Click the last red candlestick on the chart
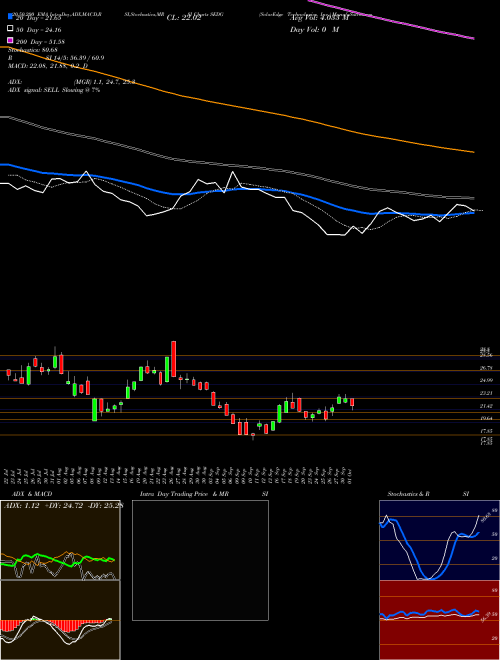500x660 pixels. pos(352,402)
